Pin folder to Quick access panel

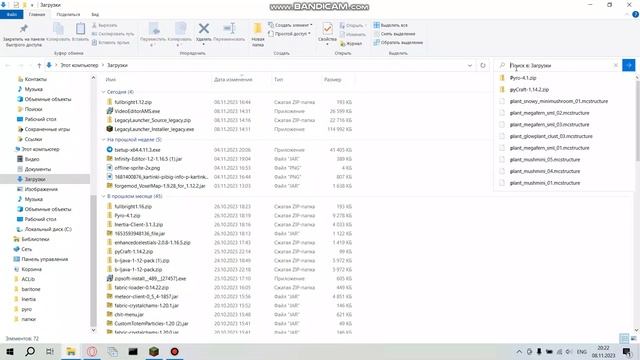click(x=24, y=34)
